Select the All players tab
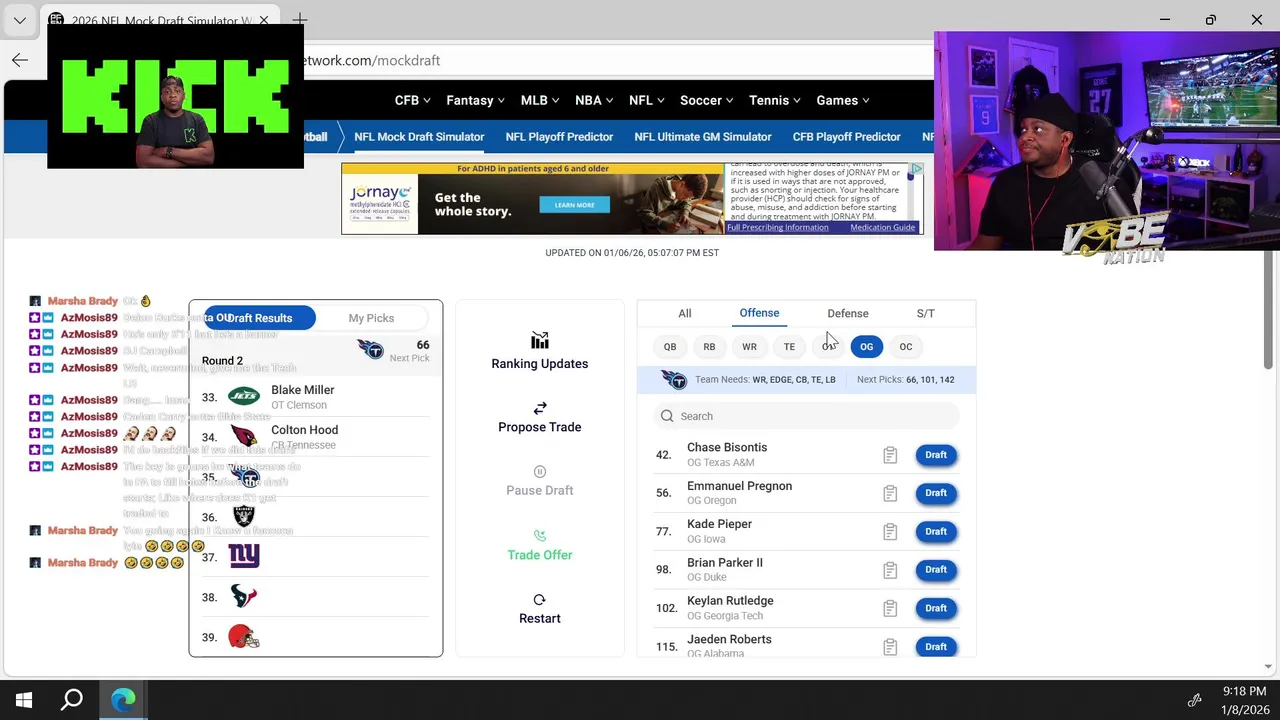This screenshot has width=1280, height=720. [x=685, y=314]
